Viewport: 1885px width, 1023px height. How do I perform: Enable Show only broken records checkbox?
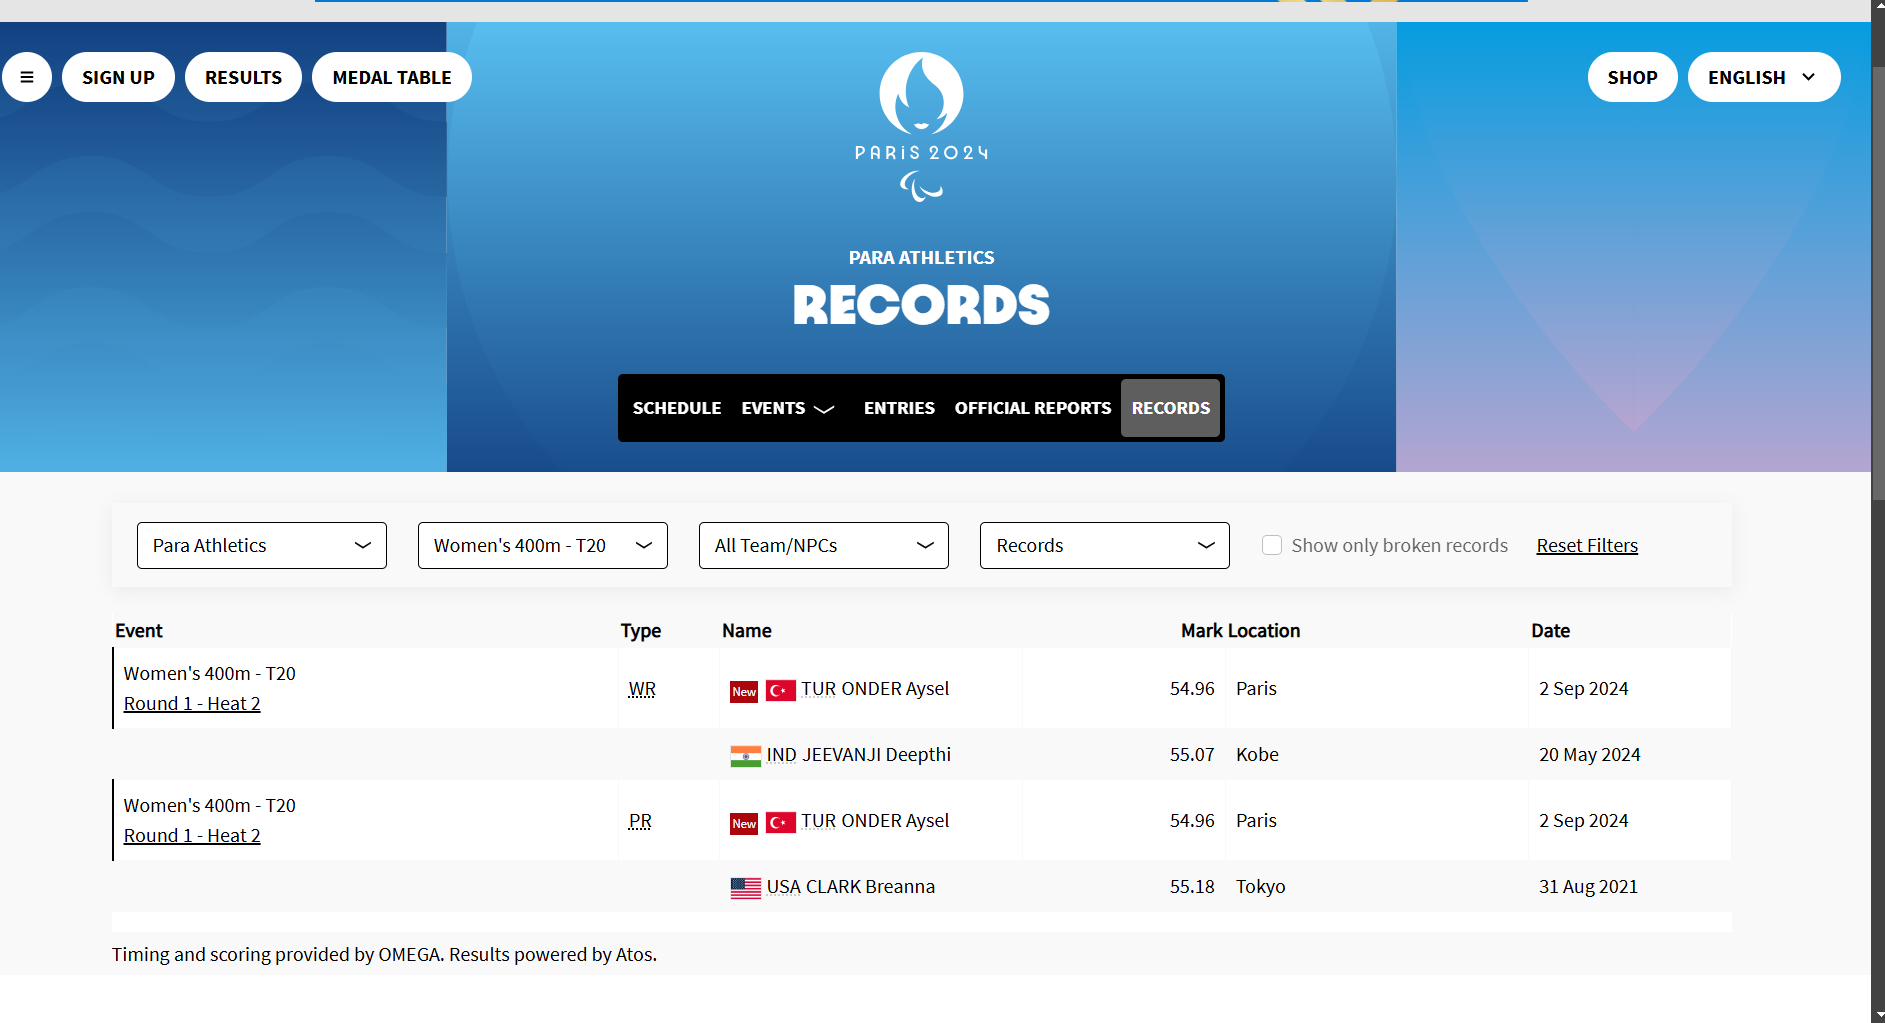[x=1272, y=545]
